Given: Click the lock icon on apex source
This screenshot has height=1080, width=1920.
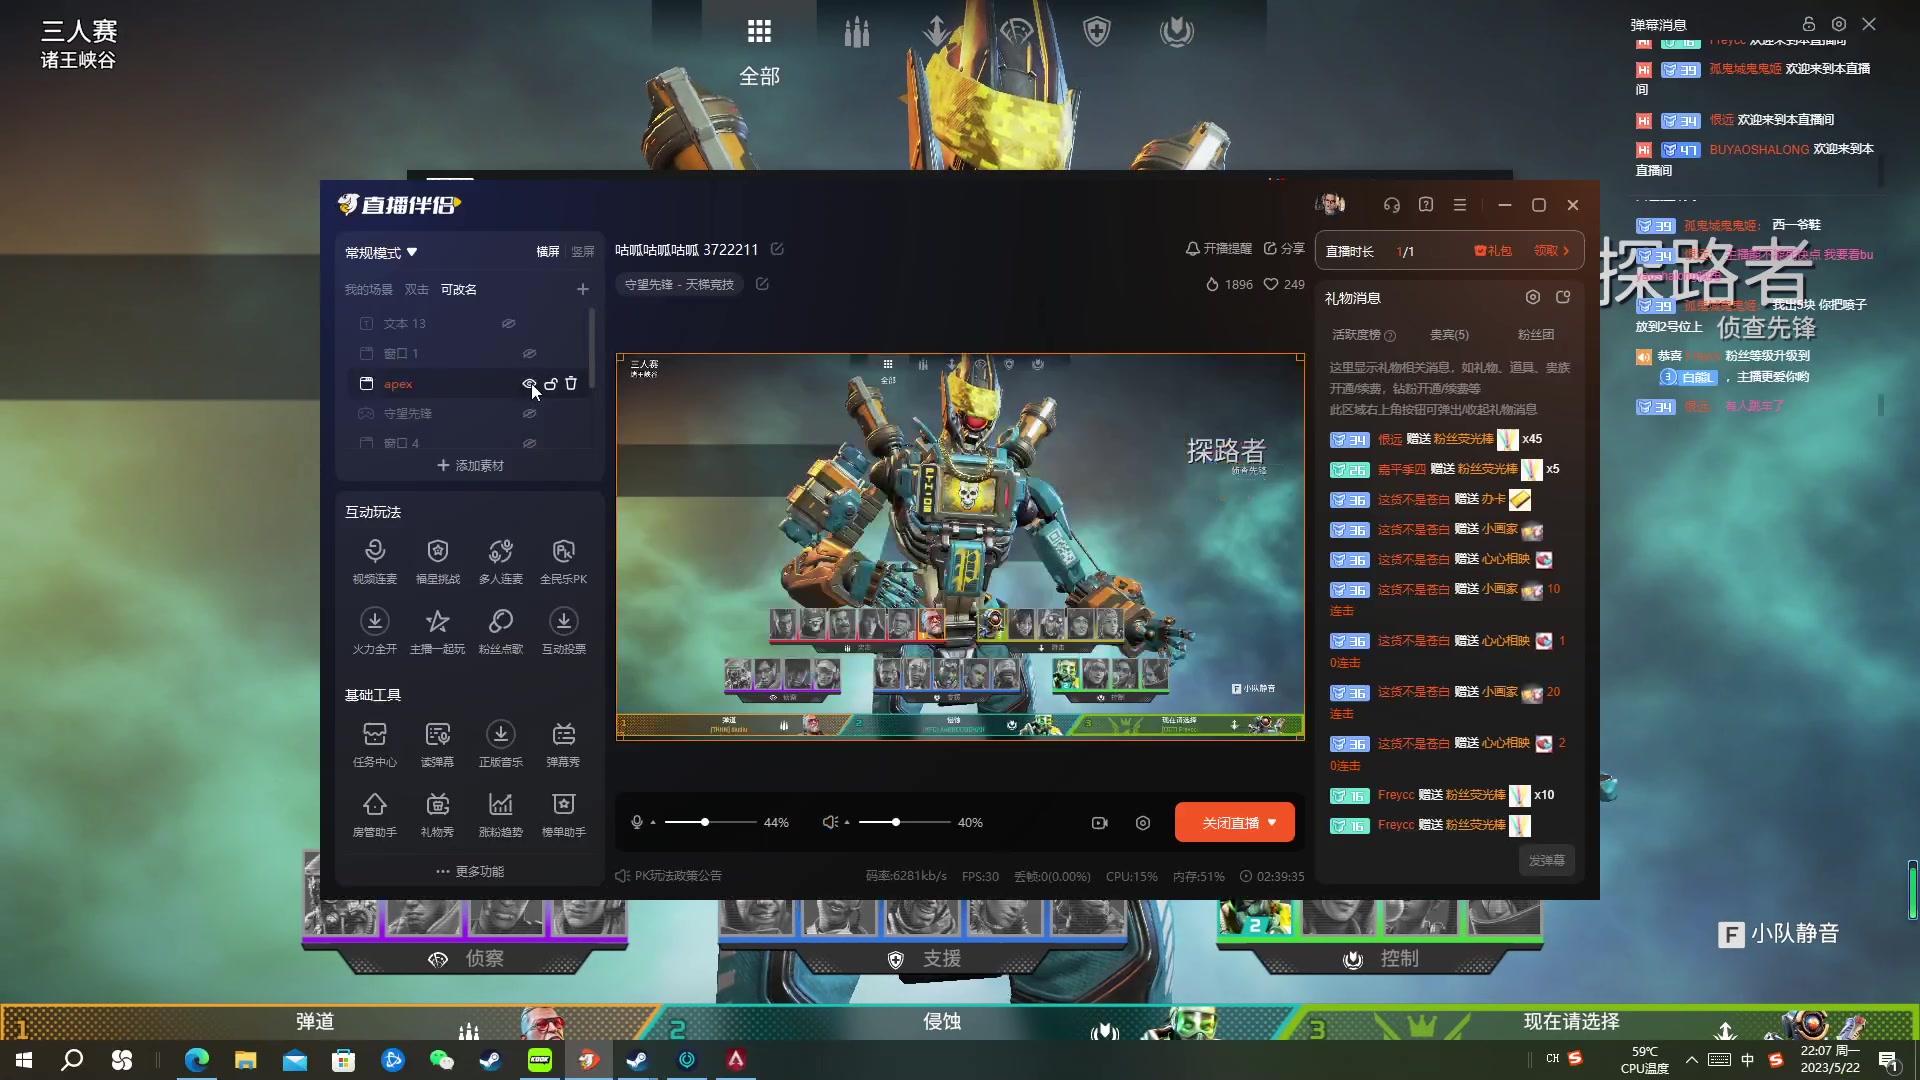Looking at the screenshot, I should 551,383.
